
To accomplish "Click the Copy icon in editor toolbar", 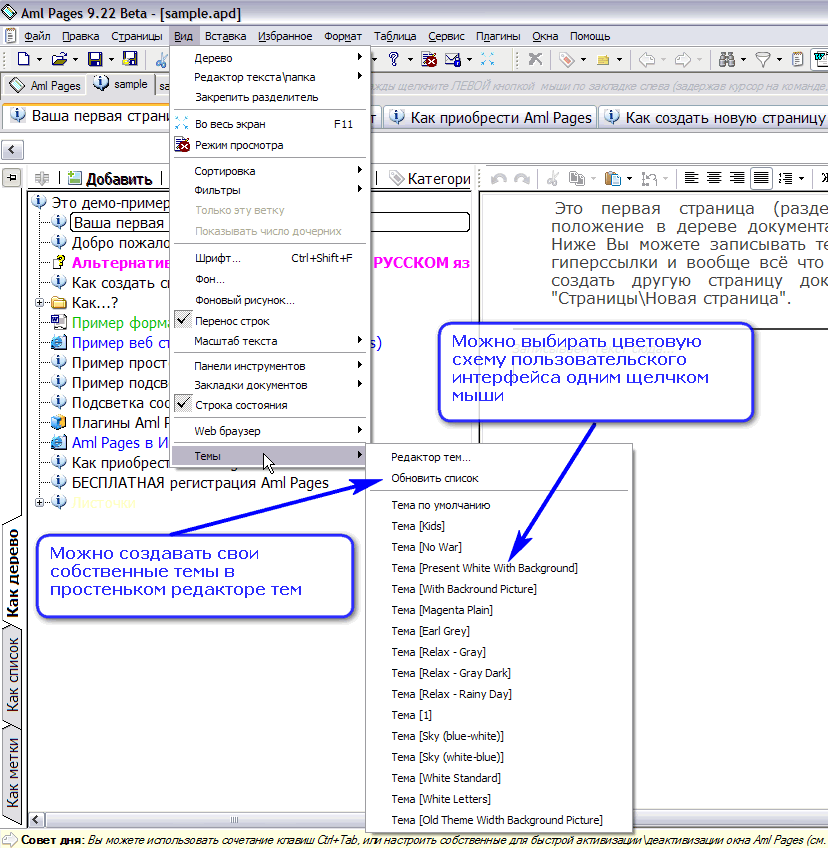I will click(577, 178).
